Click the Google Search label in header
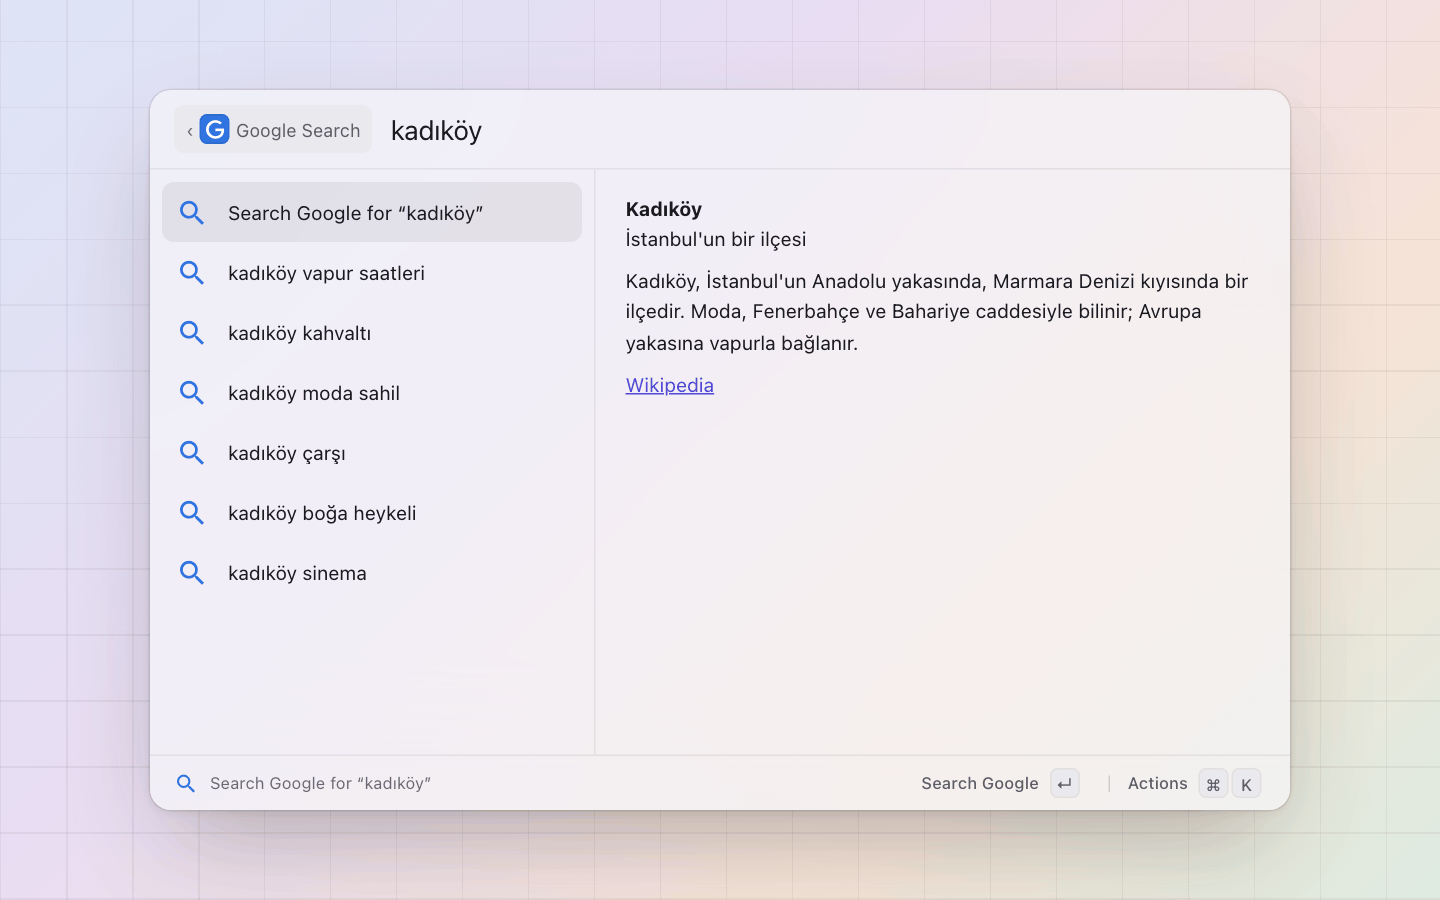 [298, 131]
